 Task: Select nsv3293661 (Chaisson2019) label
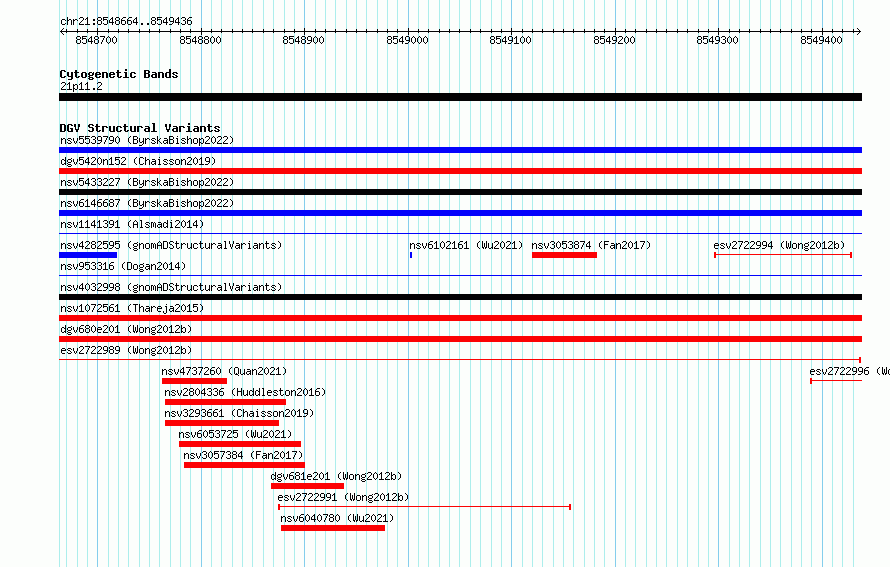[x=239, y=413]
